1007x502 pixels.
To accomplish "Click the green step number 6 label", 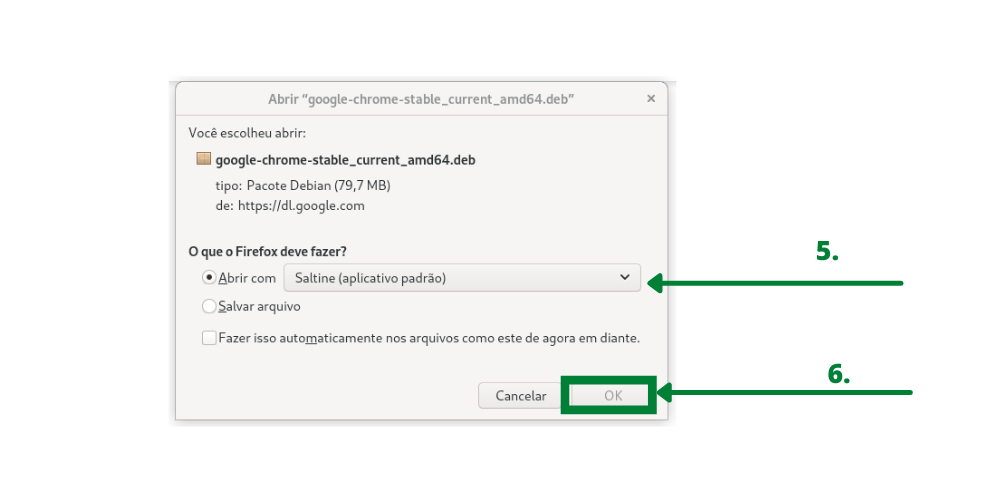I will (838, 375).
